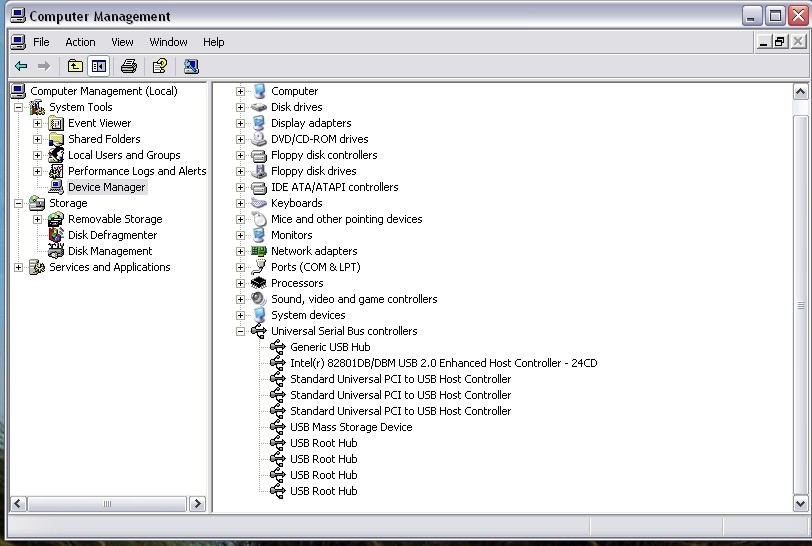
Task: Expand the Floppy disk controllers category
Action: click(x=240, y=155)
